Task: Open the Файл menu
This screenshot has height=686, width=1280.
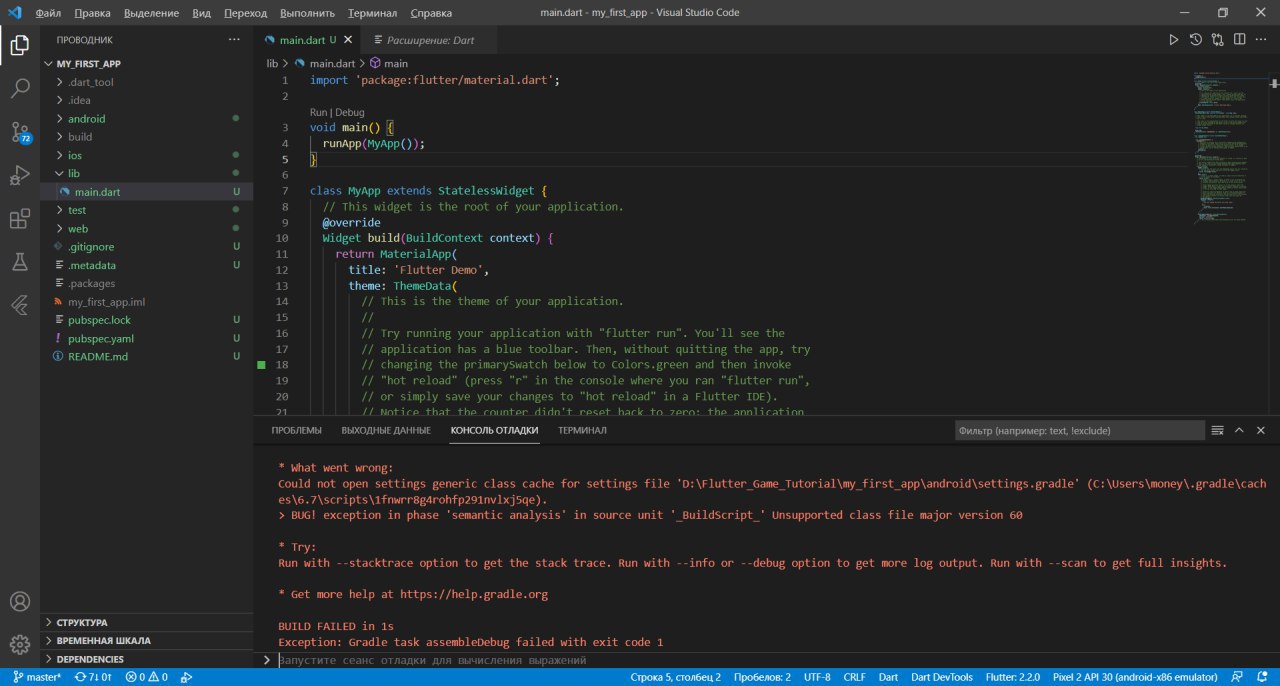Action: [48, 13]
